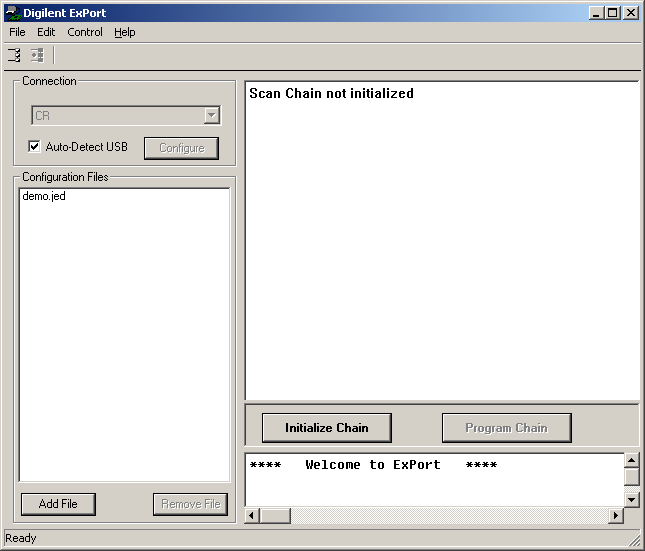
Task: Click the horizontal scrollbar thumb in log
Action: coord(275,515)
